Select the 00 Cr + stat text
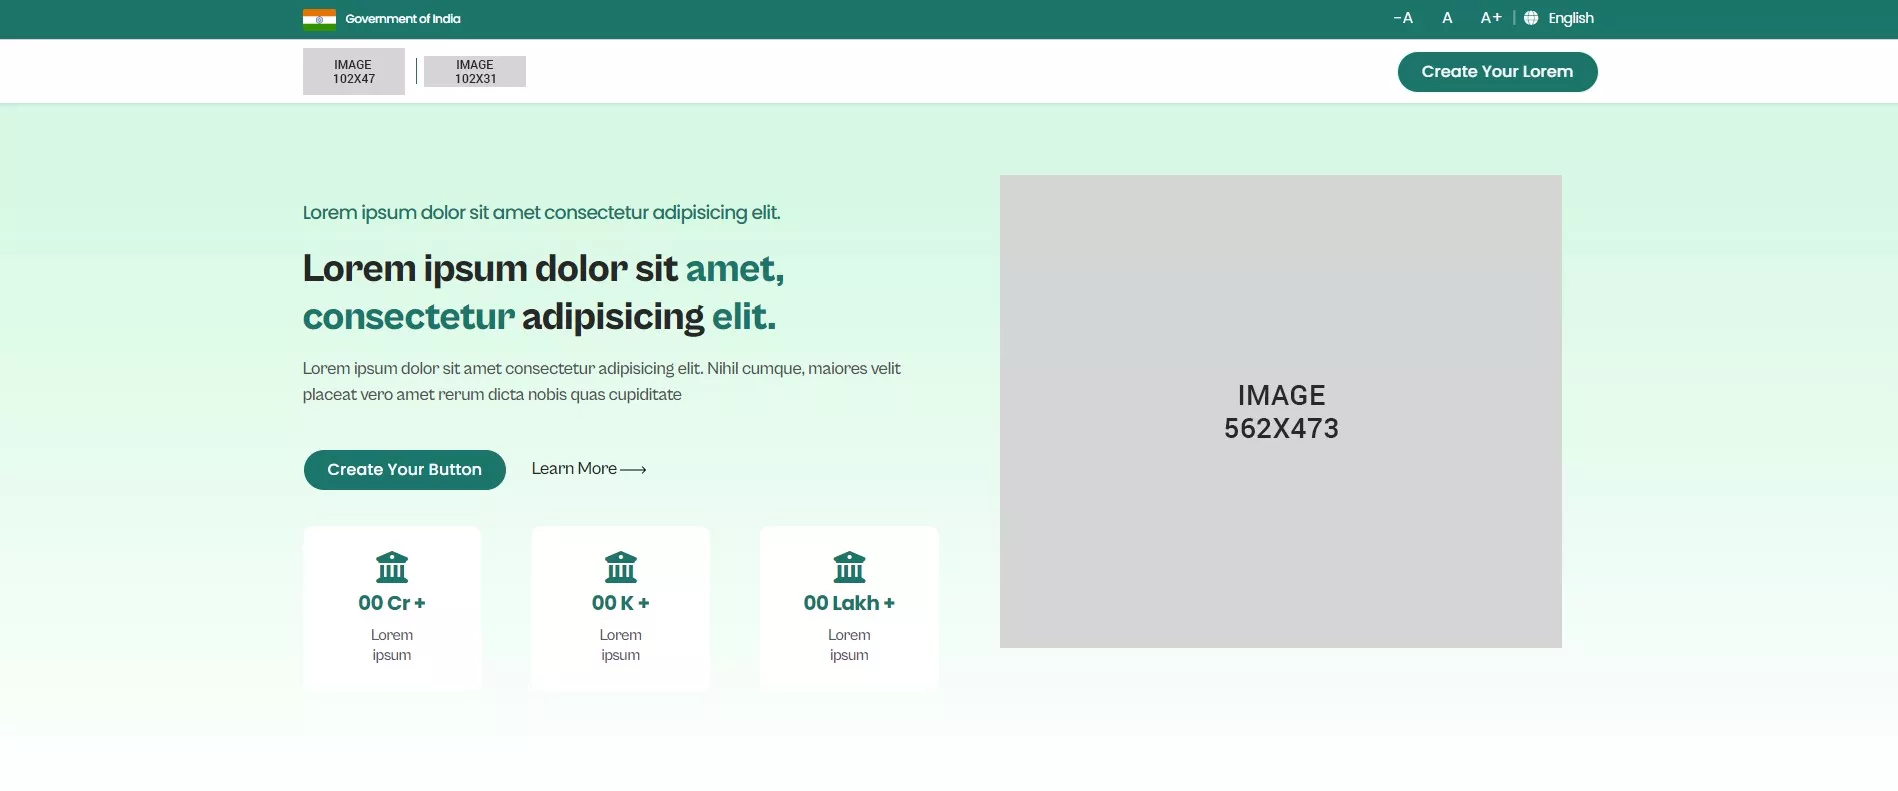The height and width of the screenshot is (791, 1898). pyautogui.click(x=392, y=603)
